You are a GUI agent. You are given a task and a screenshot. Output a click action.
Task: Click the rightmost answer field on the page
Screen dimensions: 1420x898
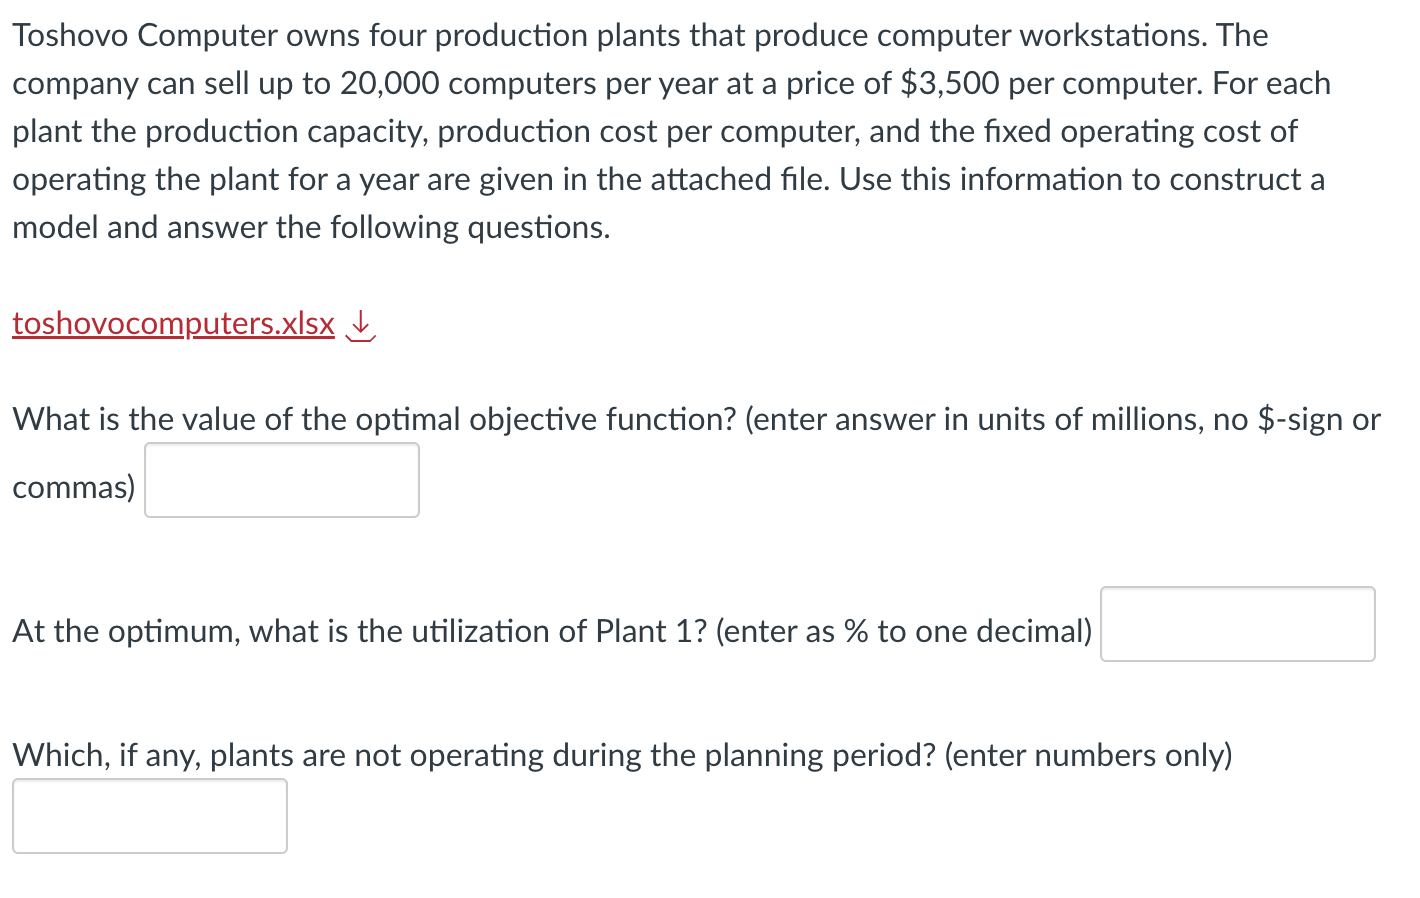pyautogui.click(x=1237, y=624)
